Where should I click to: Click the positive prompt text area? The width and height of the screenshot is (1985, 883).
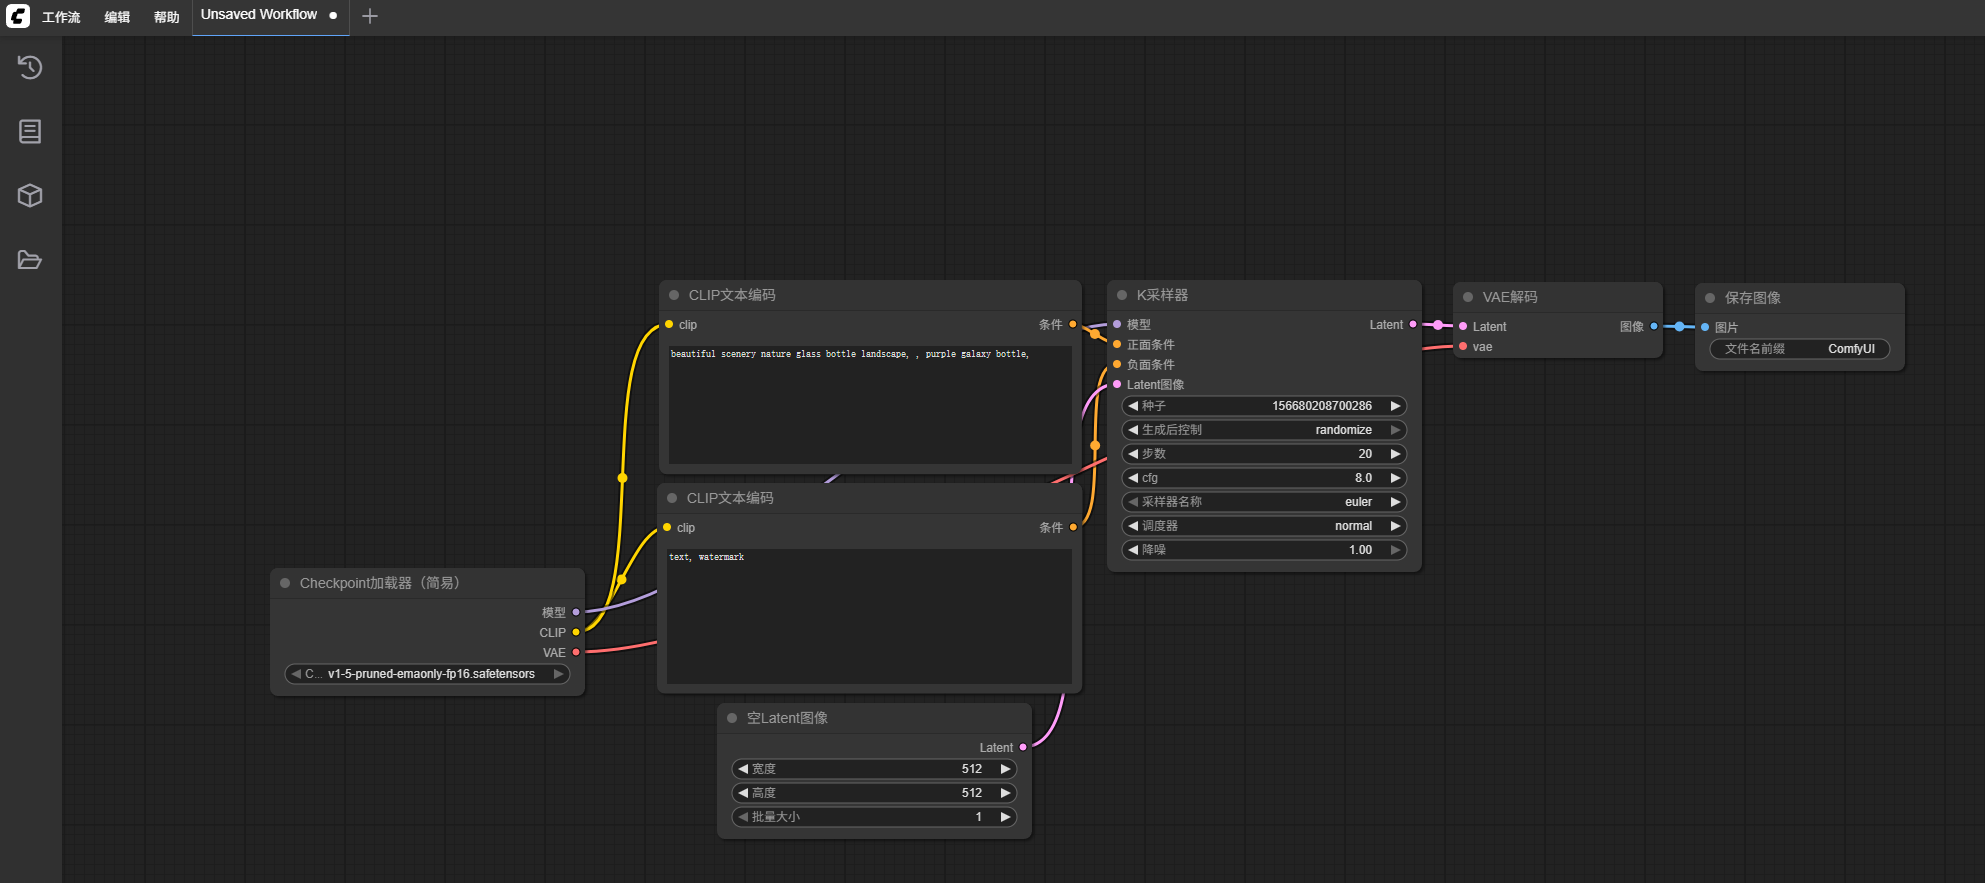[x=870, y=405]
